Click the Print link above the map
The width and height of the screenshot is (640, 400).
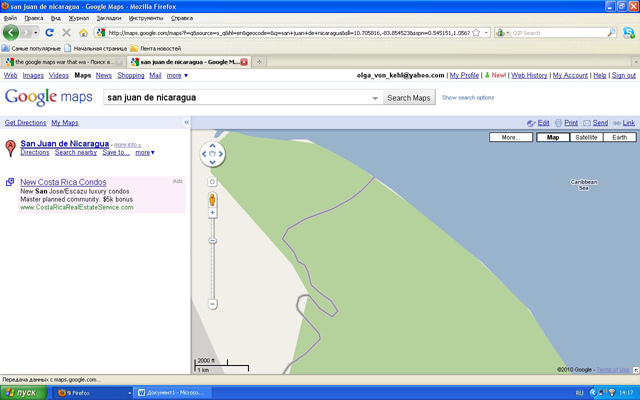pos(571,122)
